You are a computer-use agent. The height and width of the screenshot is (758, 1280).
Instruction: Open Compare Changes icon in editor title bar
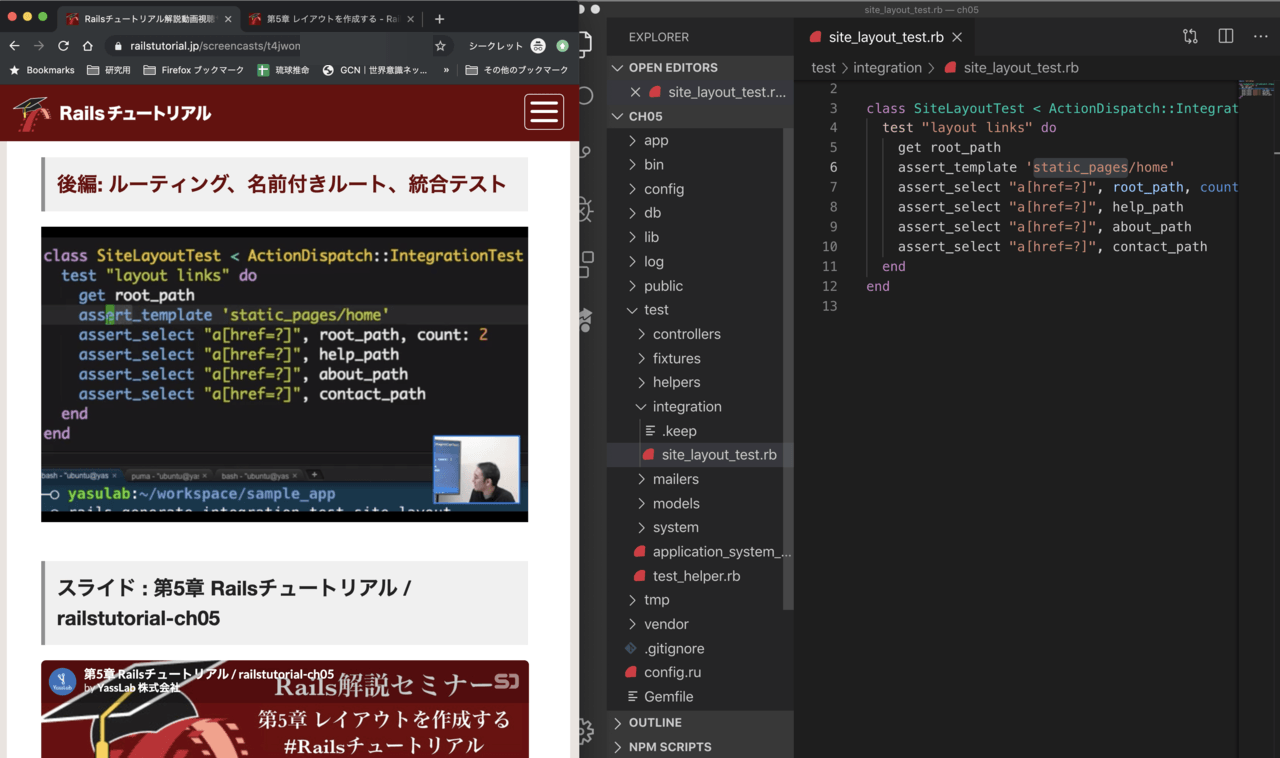pos(1190,37)
